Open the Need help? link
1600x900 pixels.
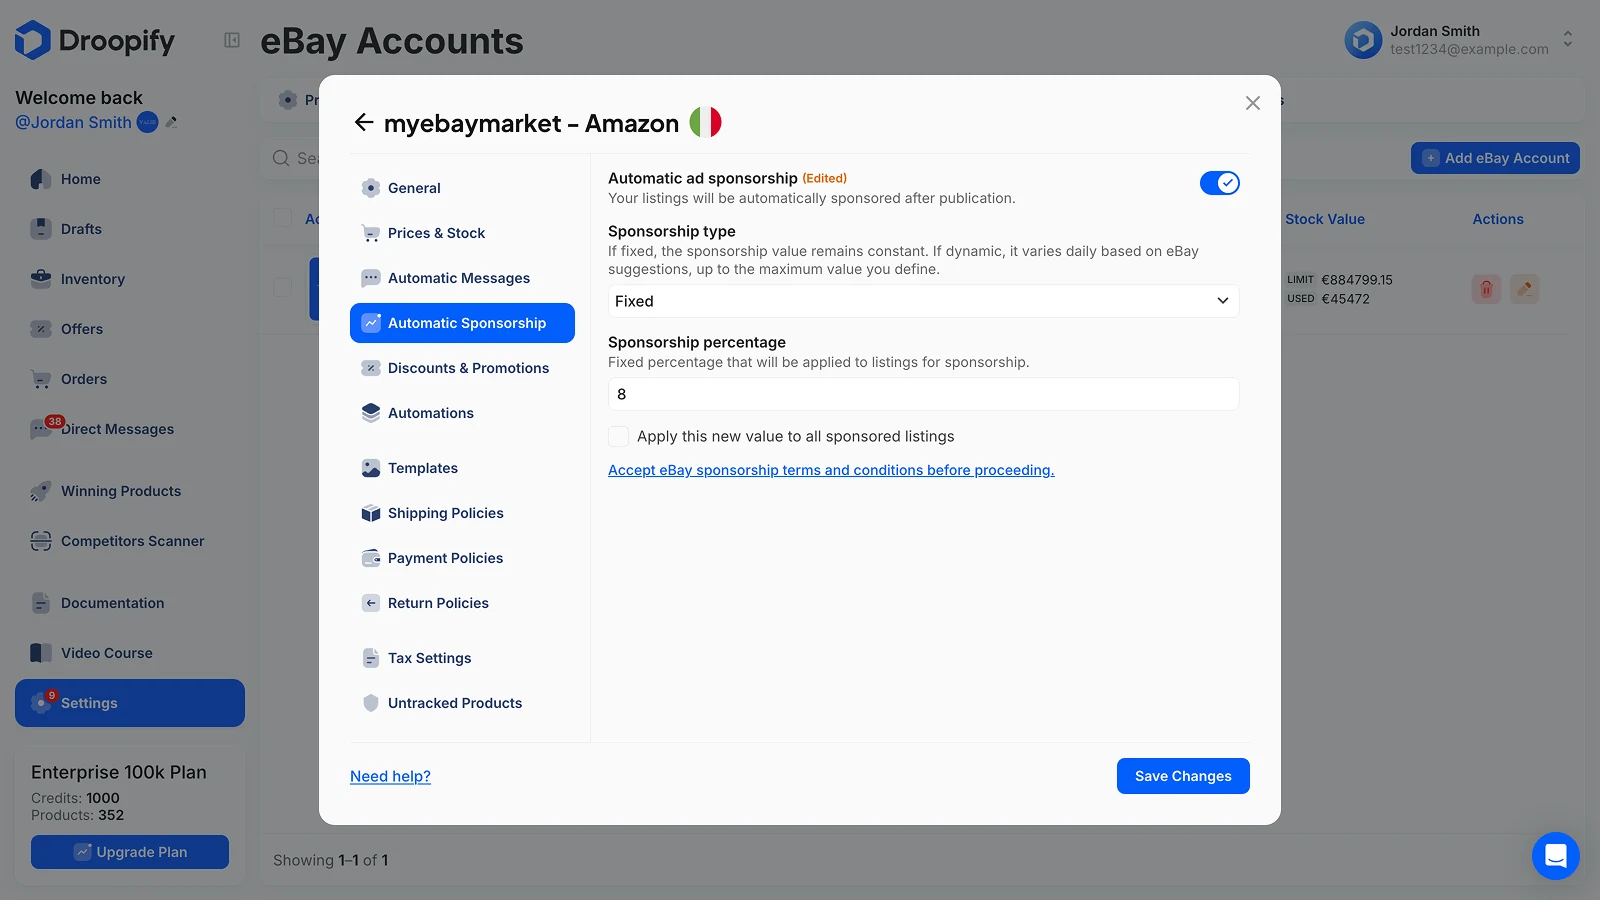click(390, 776)
